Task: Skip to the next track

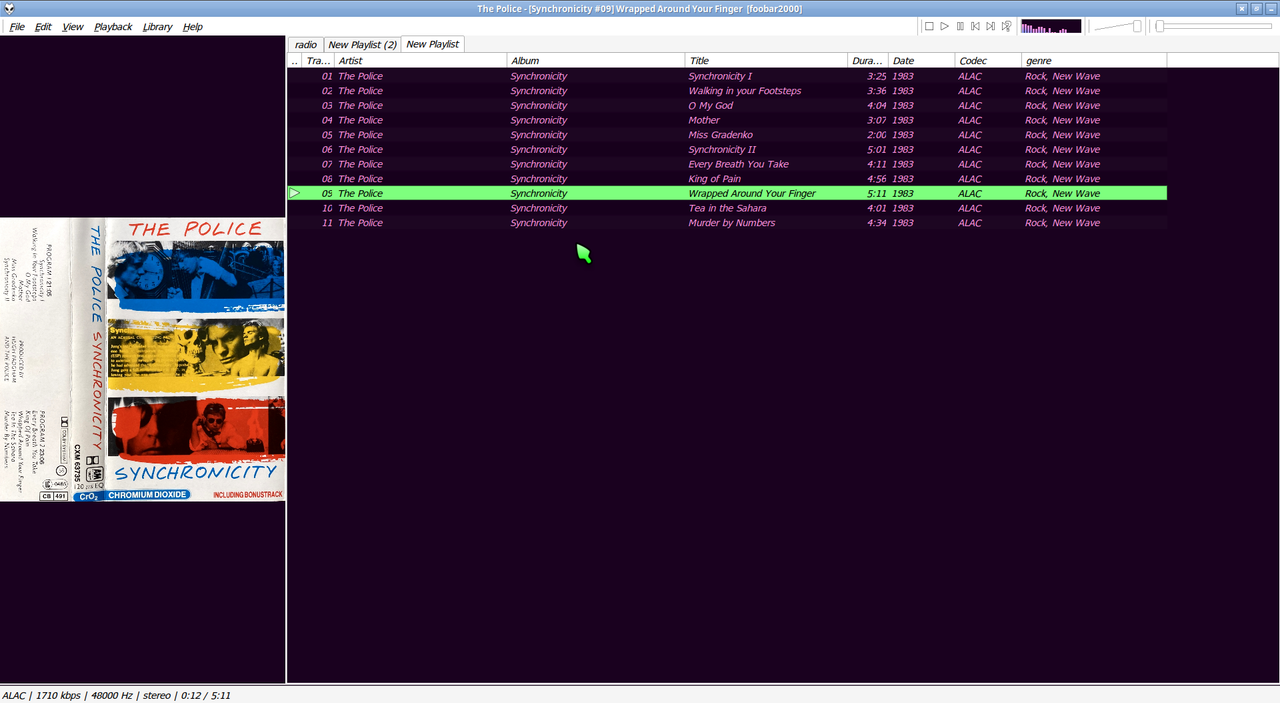Action: coord(990,26)
